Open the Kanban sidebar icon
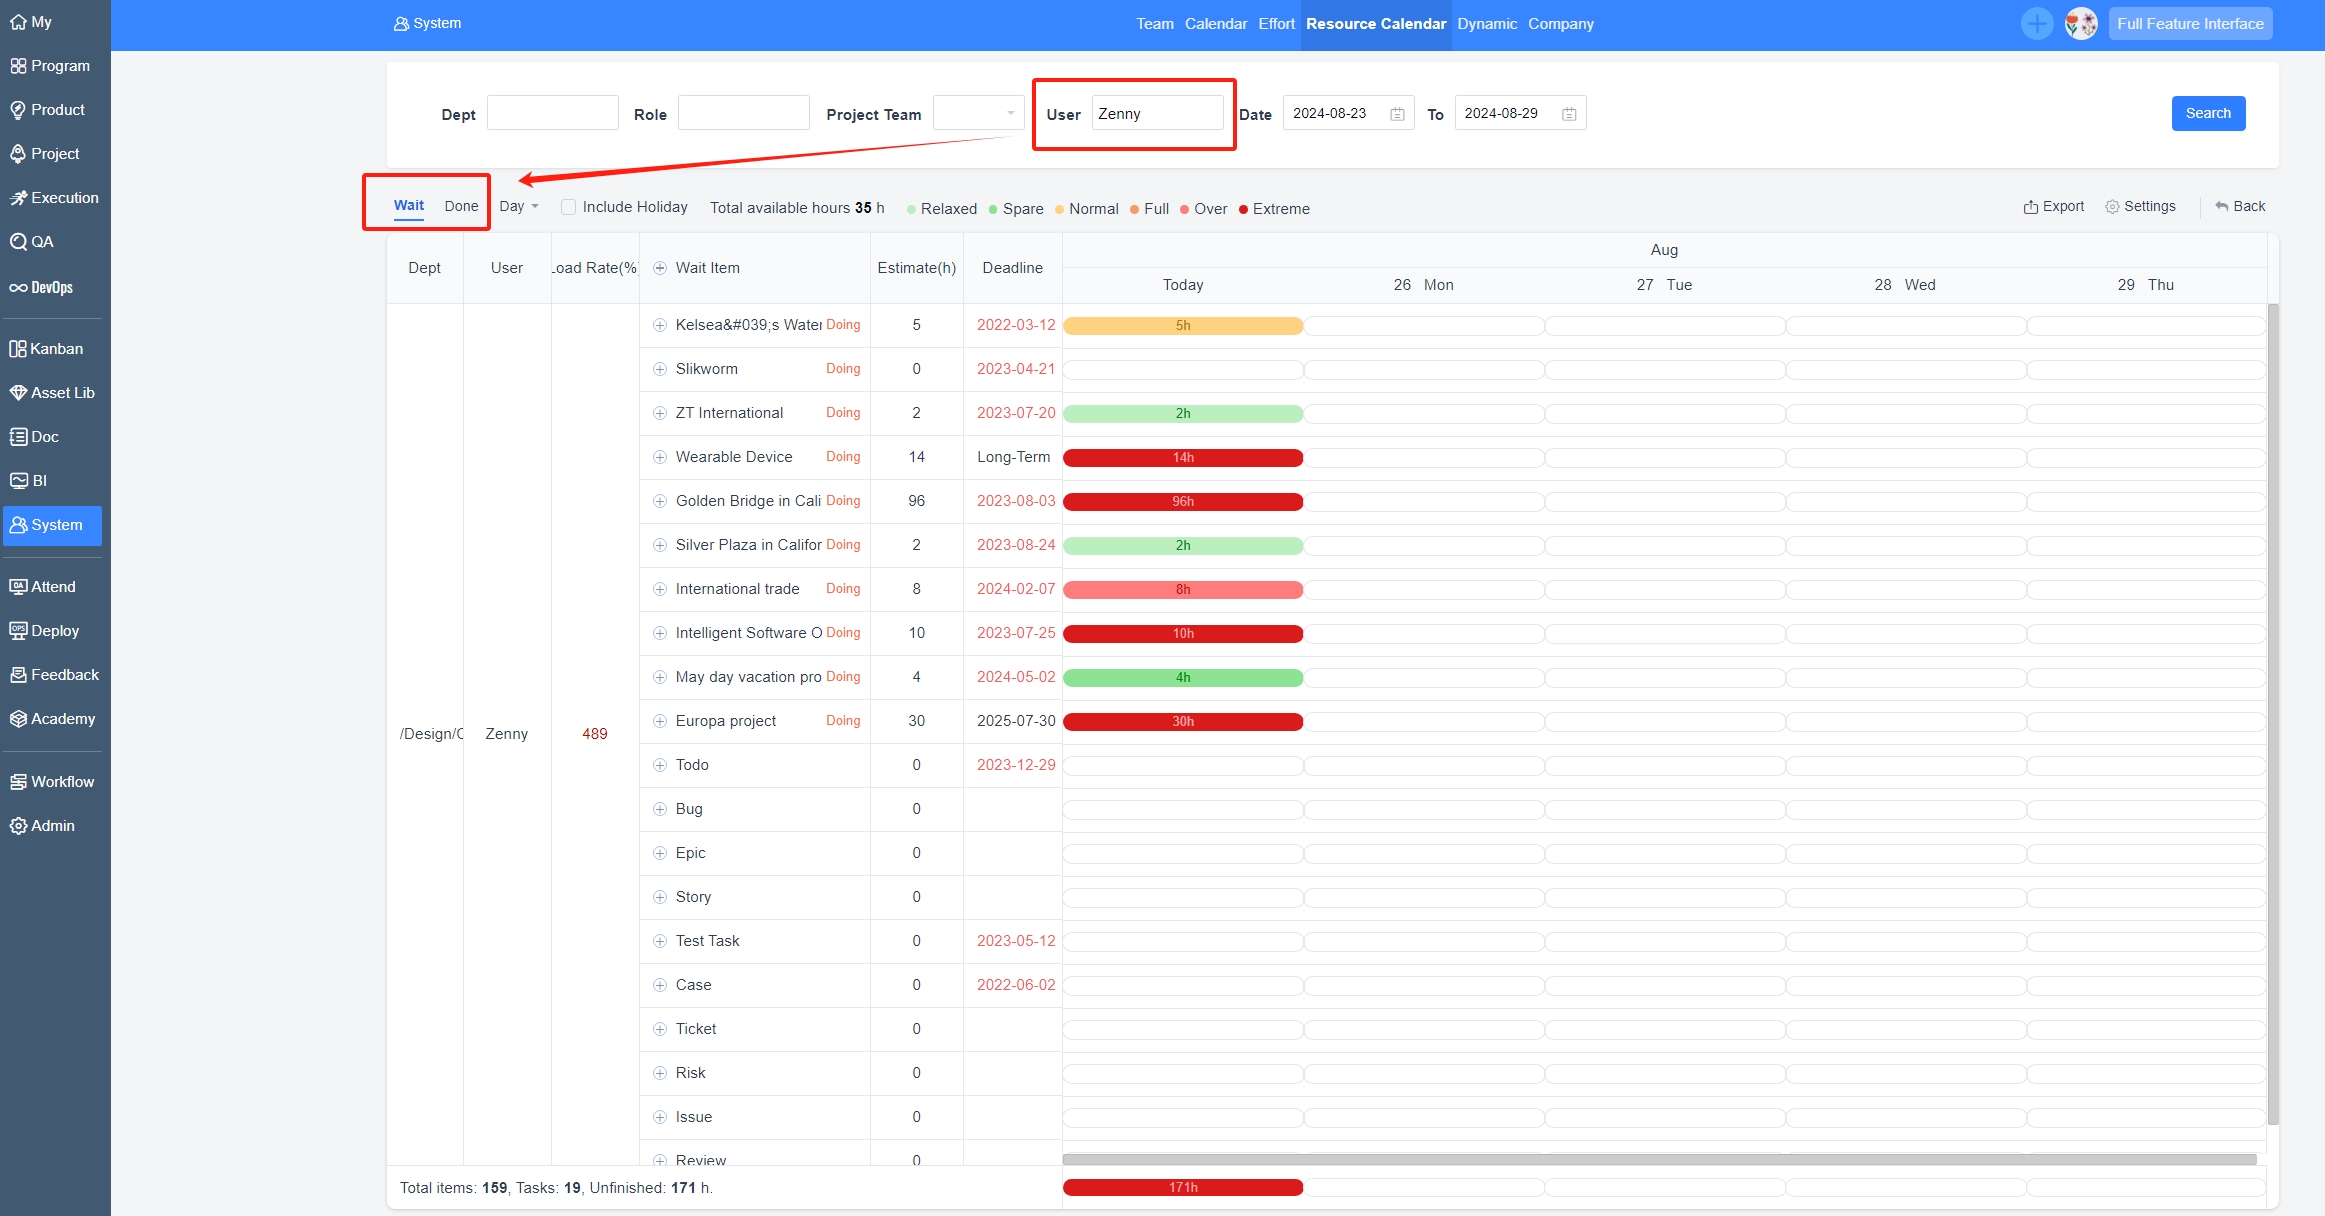2325x1216 pixels. tap(18, 349)
